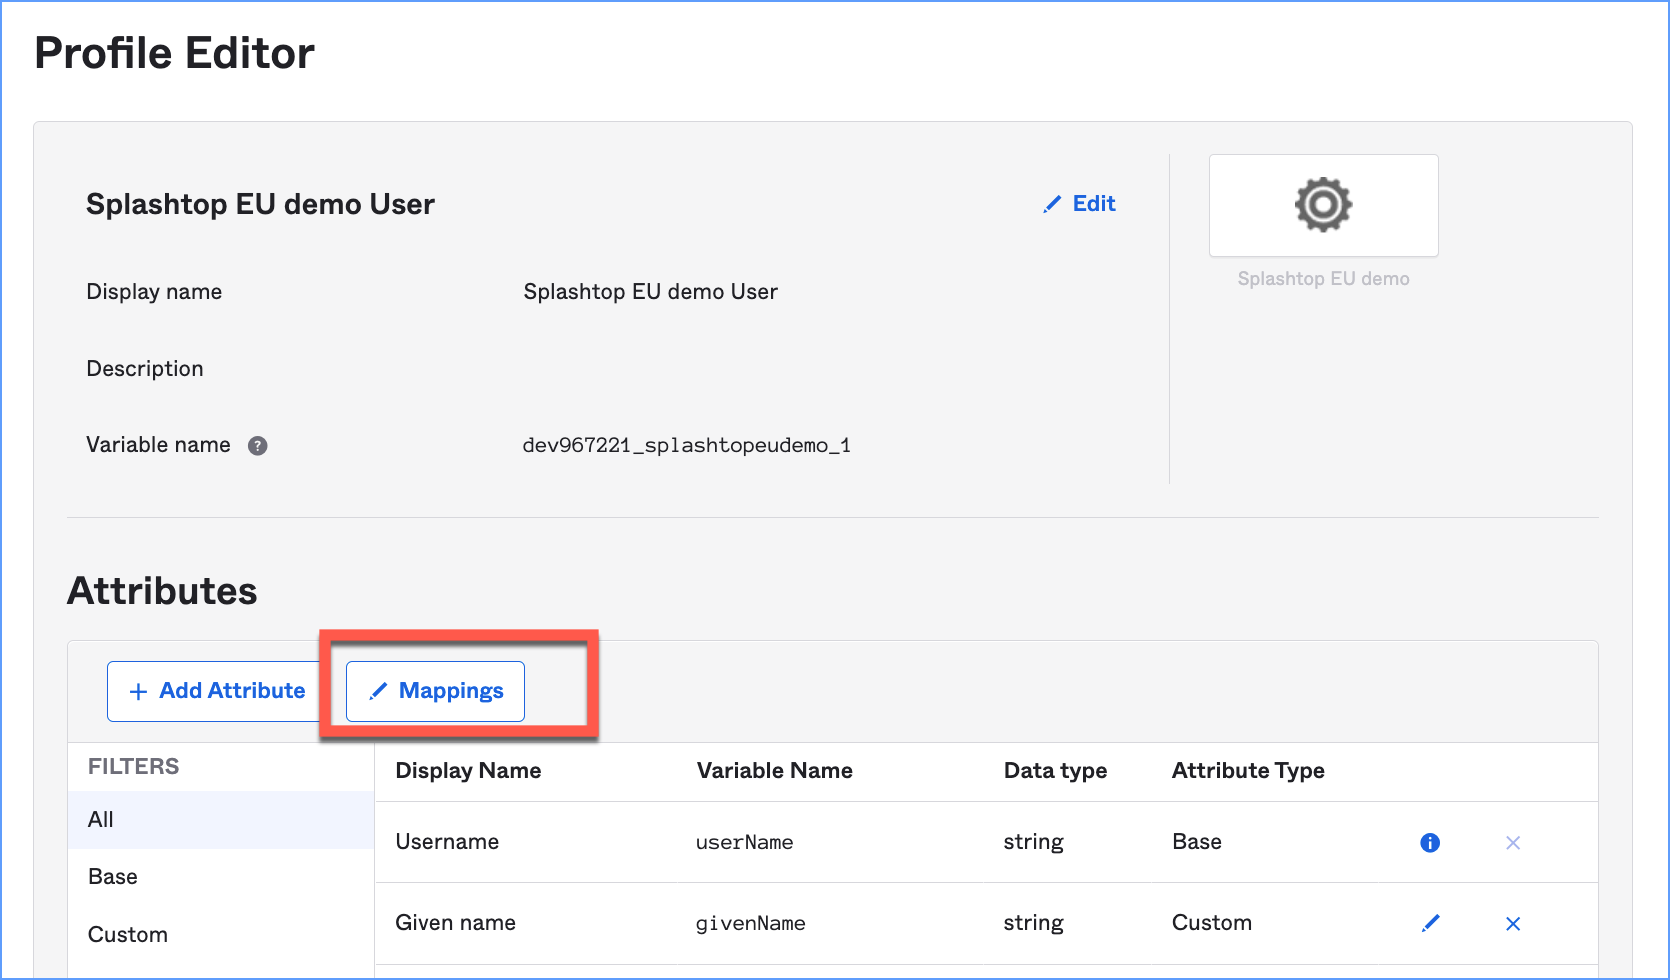Click the dev967221_splashtopeudemo_1 variable value
The height and width of the screenshot is (980, 1670).
686,446
